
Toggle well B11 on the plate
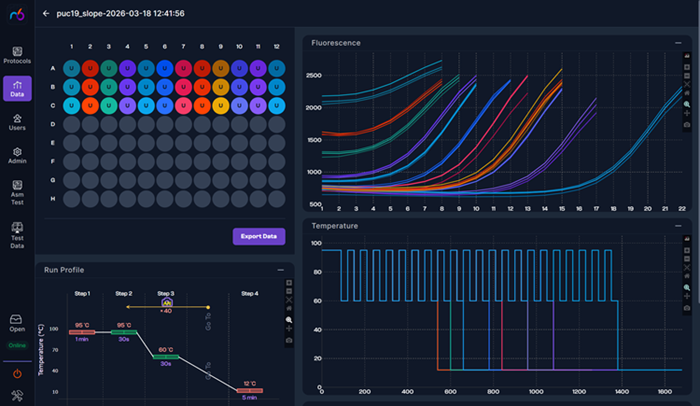click(258, 87)
